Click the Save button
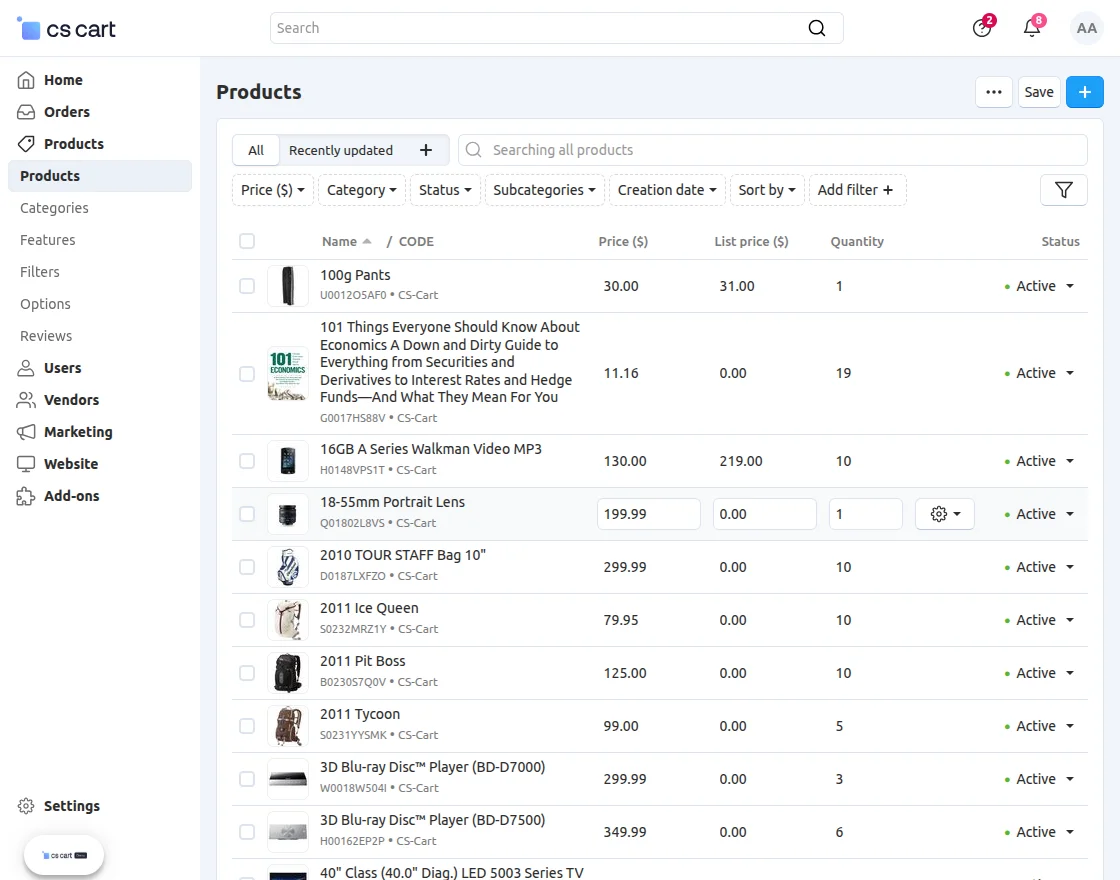 coord(1038,91)
